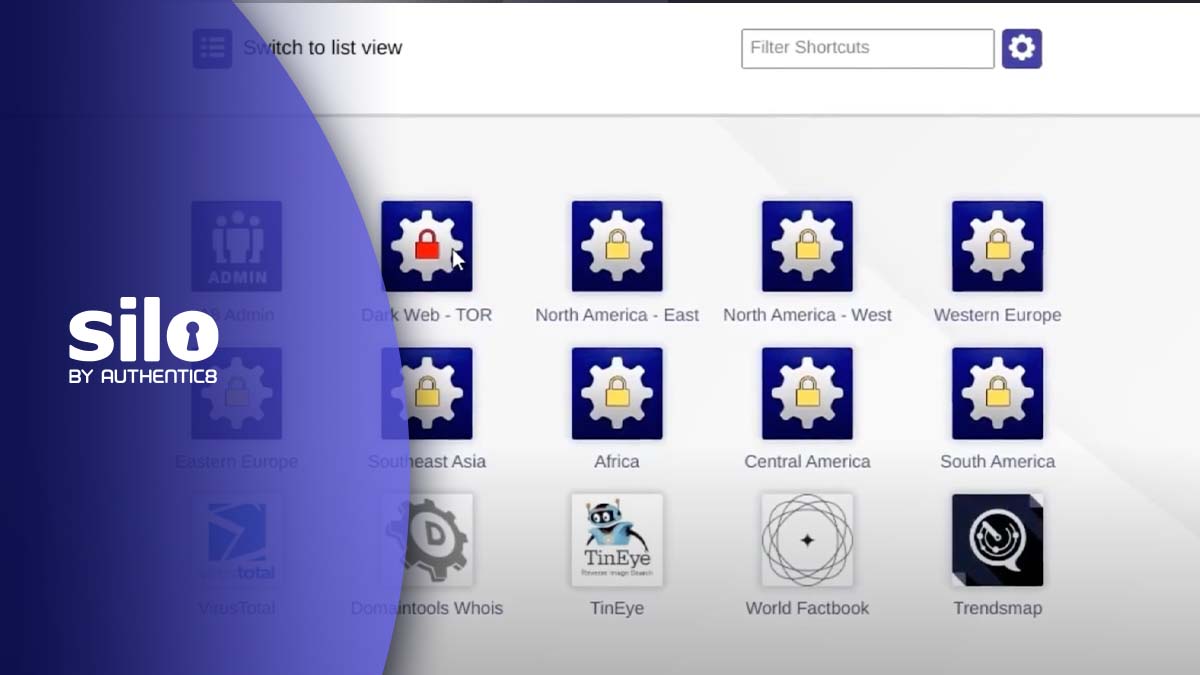
Task: Open the Dark Web - TOR shortcut icon
Action: [427, 246]
